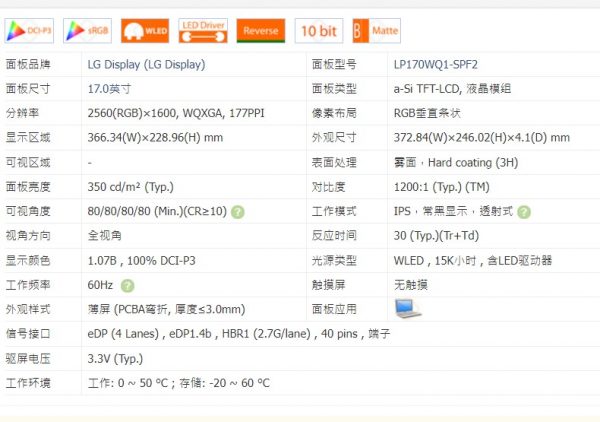
Task: Click the orange WLED backlight badge
Action: click(145, 31)
